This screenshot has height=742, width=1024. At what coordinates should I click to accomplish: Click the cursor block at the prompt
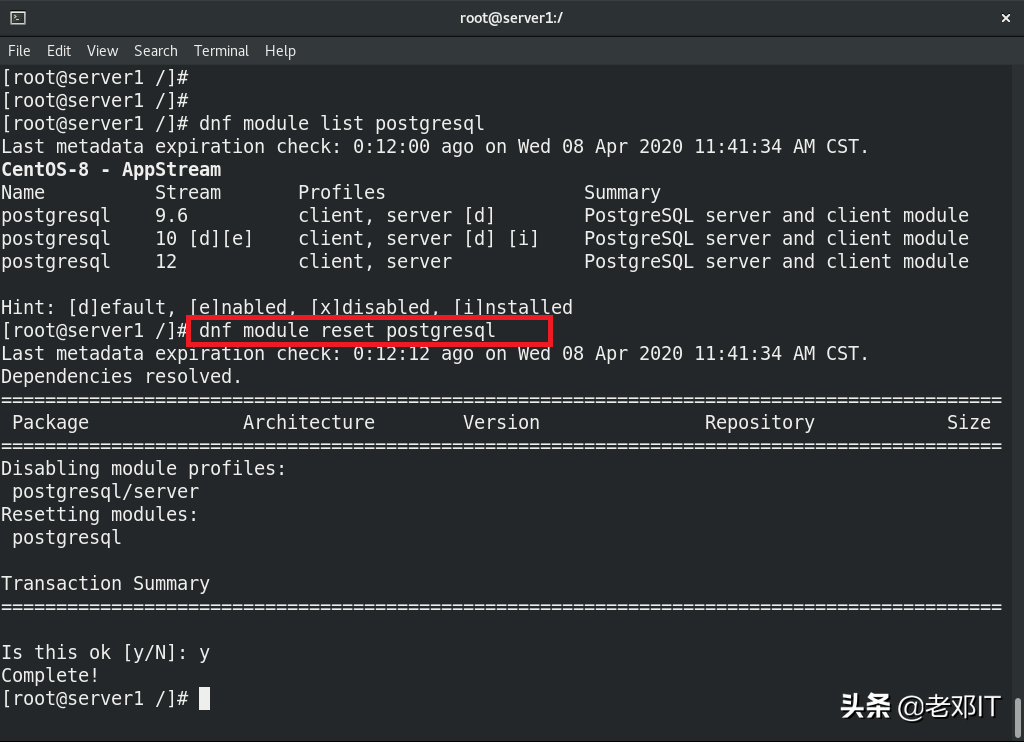point(204,698)
